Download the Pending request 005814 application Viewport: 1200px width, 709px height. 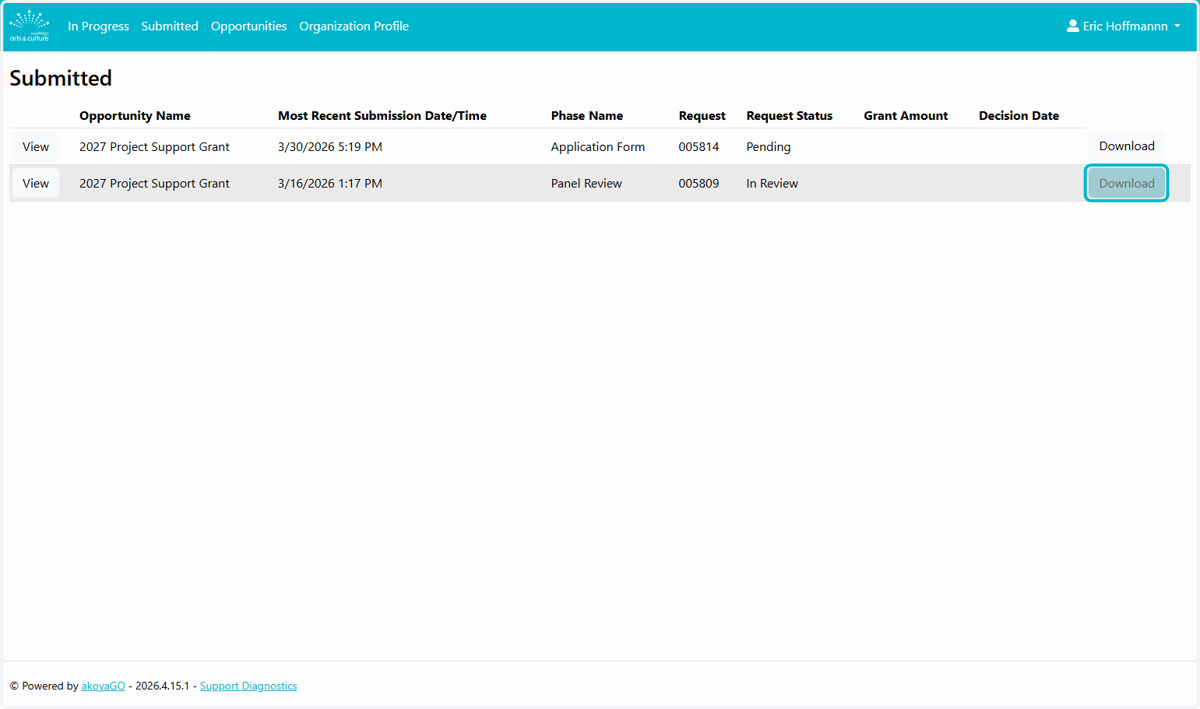[1127, 146]
